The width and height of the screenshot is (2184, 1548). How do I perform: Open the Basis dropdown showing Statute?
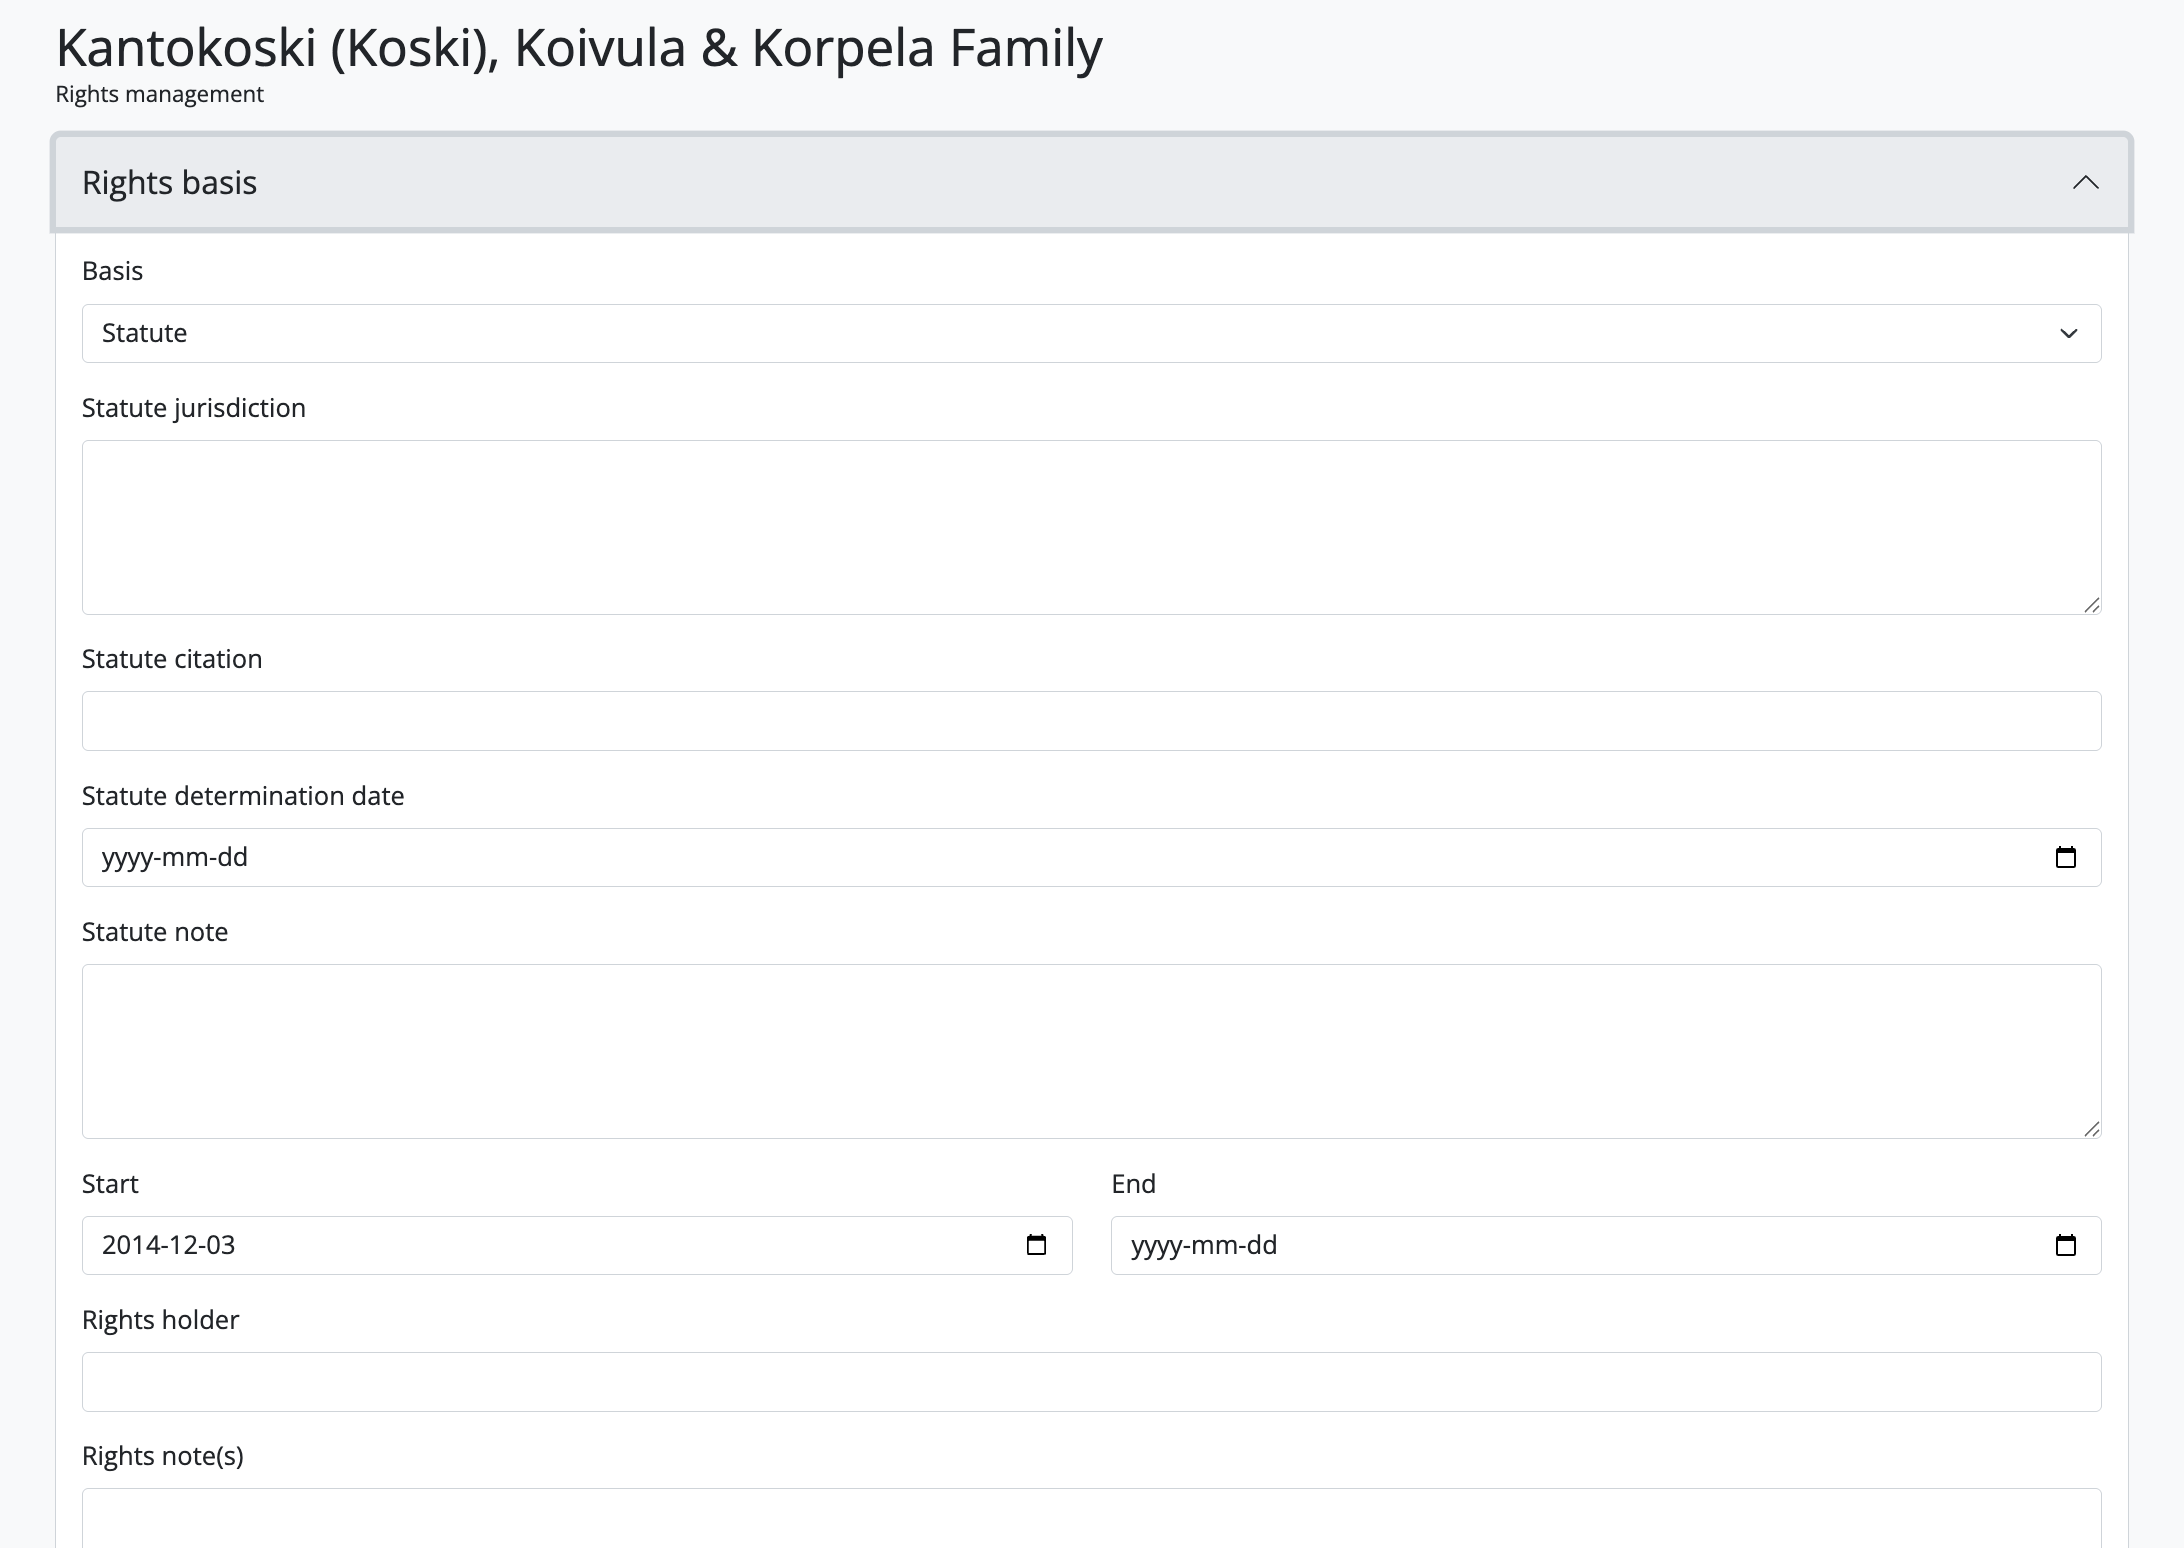click(x=1091, y=333)
